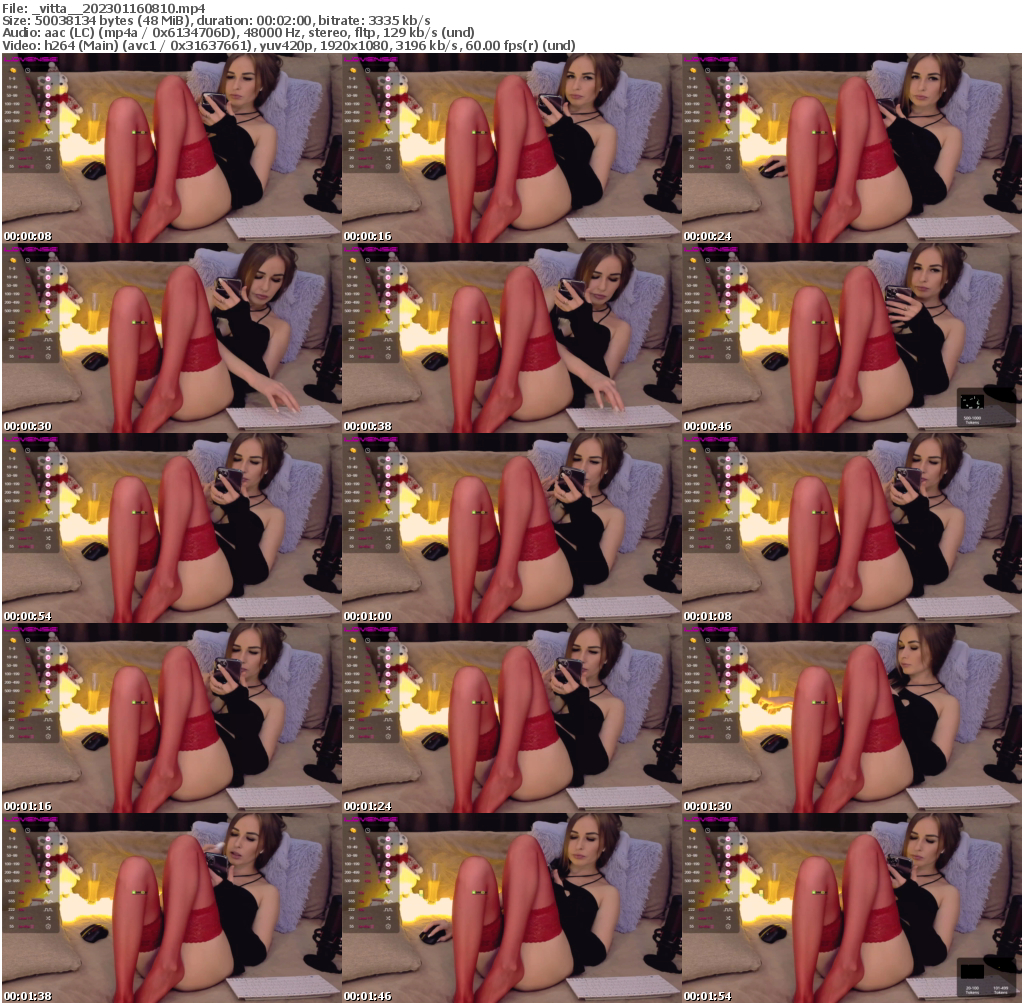Select the coin token icon in tip menu

(x=13, y=71)
